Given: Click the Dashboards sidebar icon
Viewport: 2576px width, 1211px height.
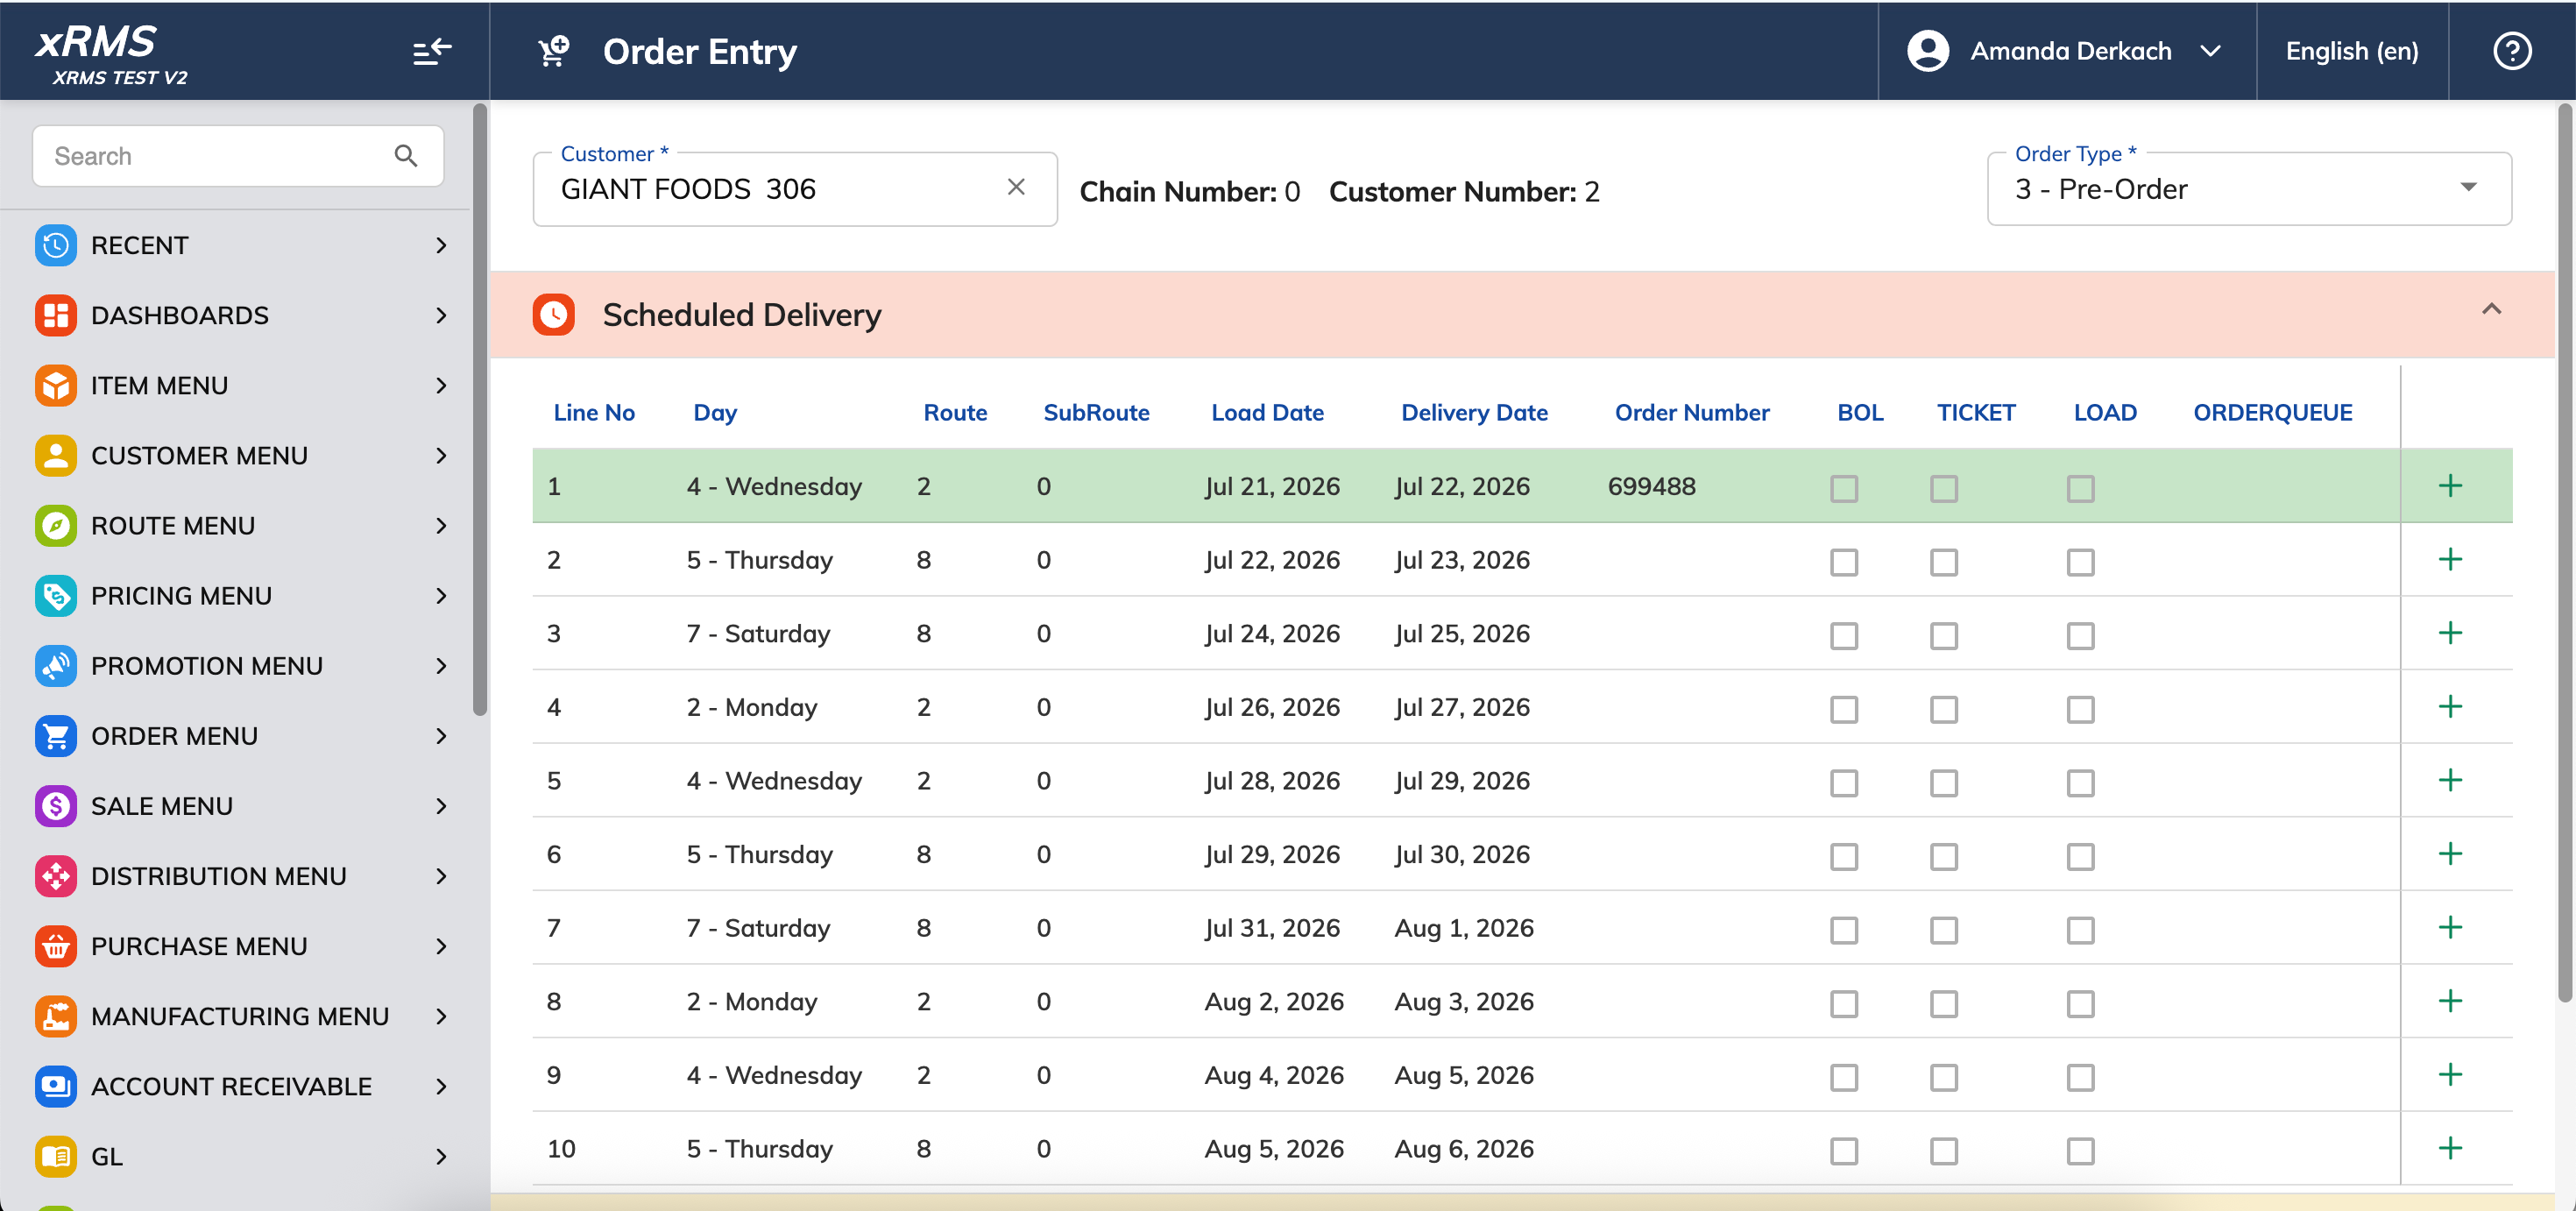Looking at the screenshot, I should pyautogui.click(x=56, y=315).
